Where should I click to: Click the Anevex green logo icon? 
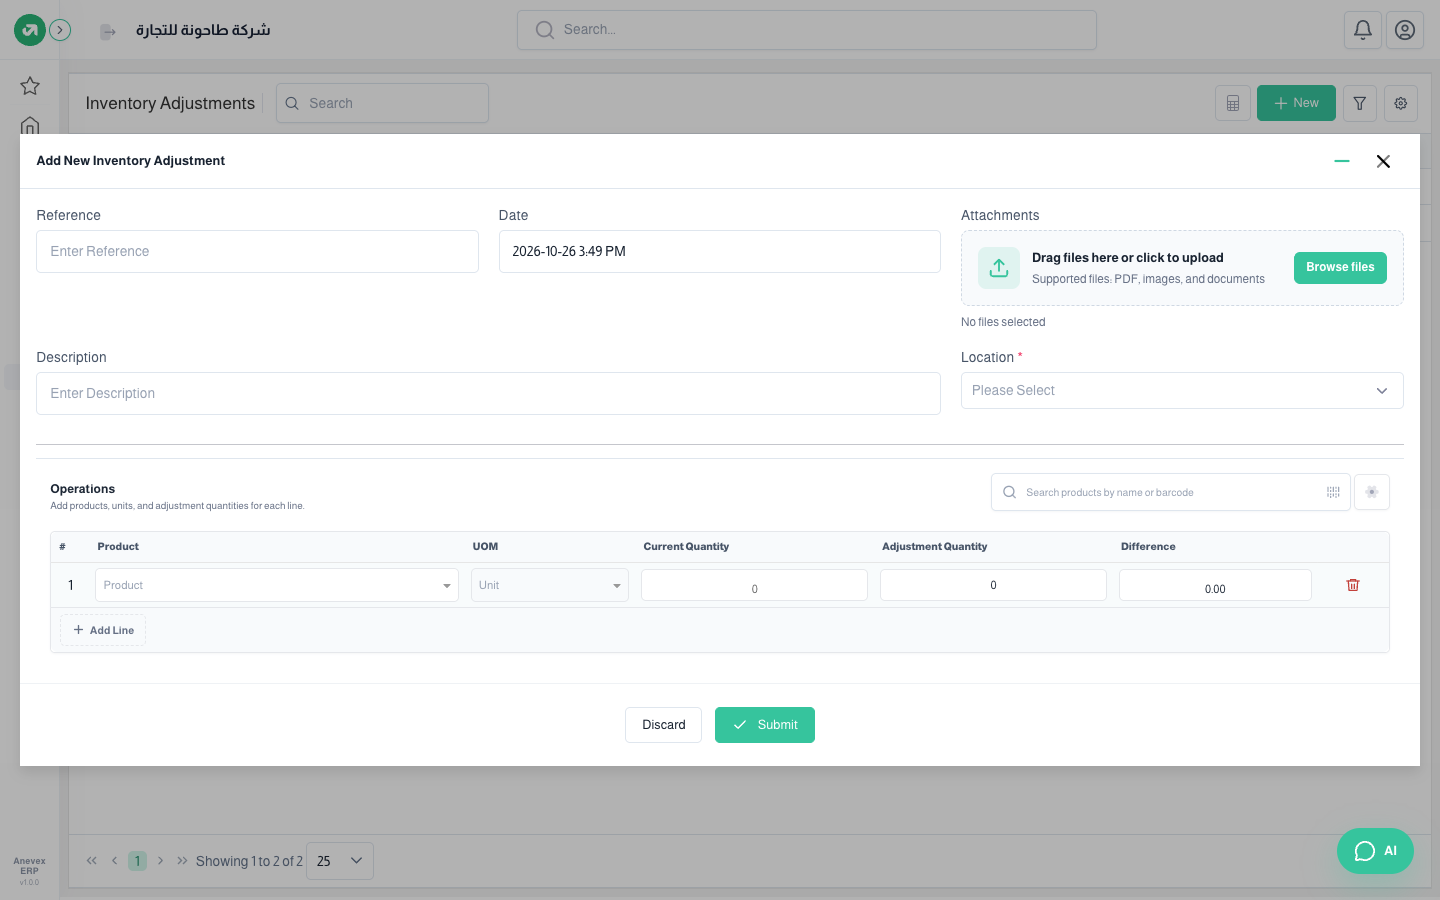pos(30,30)
